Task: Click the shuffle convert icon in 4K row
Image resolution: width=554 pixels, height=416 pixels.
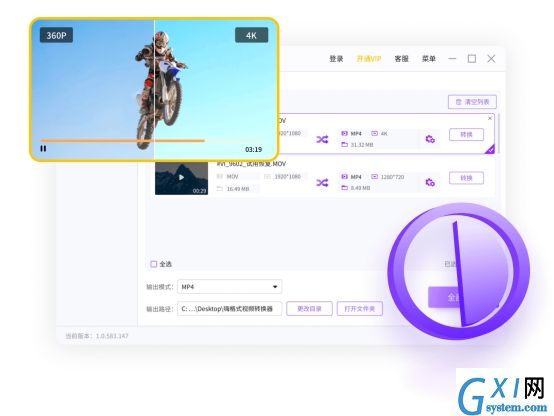Action: click(322, 139)
